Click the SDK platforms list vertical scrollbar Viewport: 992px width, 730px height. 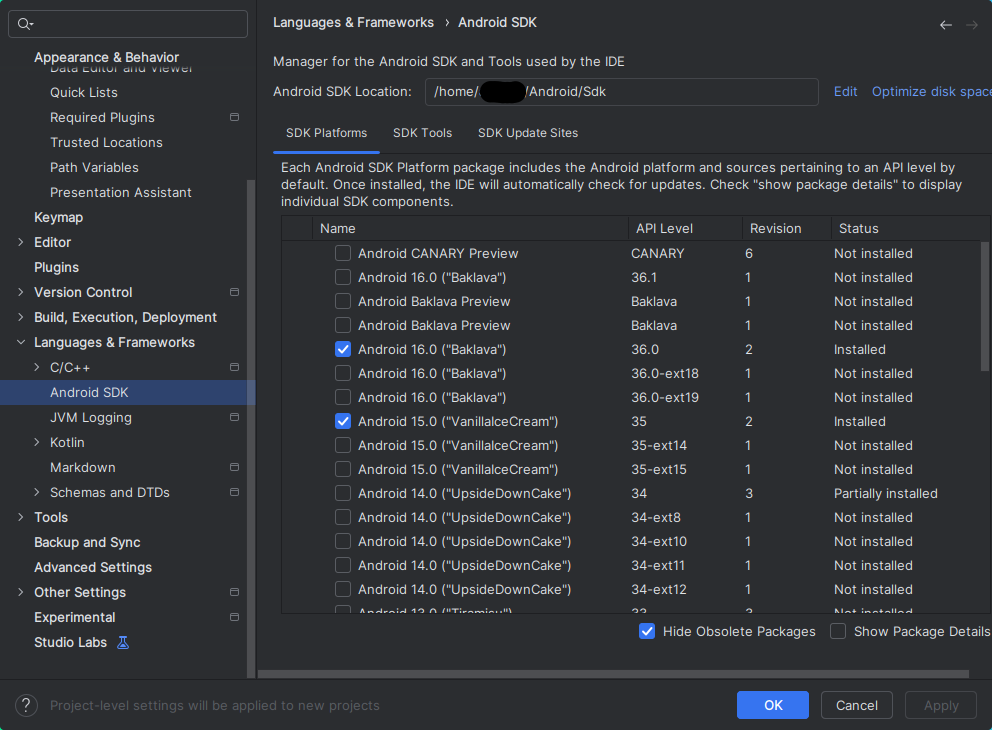click(984, 305)
